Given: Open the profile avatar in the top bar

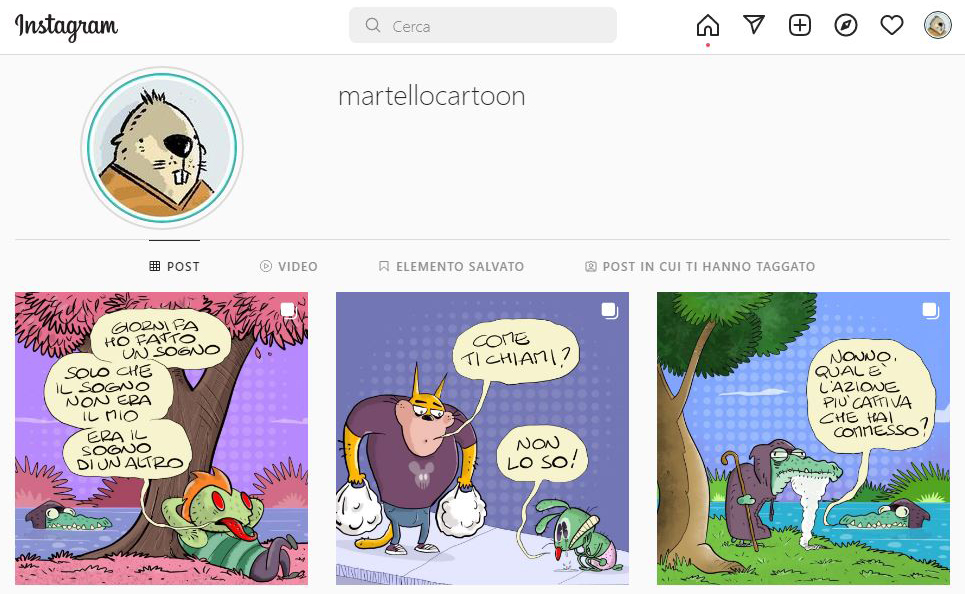Looking at the screenshot, I should [937, 25].
